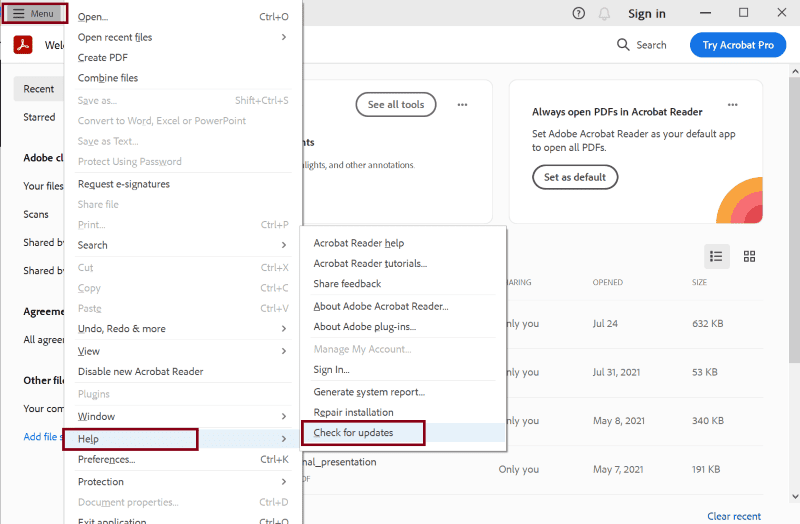Expand the Window submenu
The width and height of the screenshot is (800, 524).
[x=183, y=417]
